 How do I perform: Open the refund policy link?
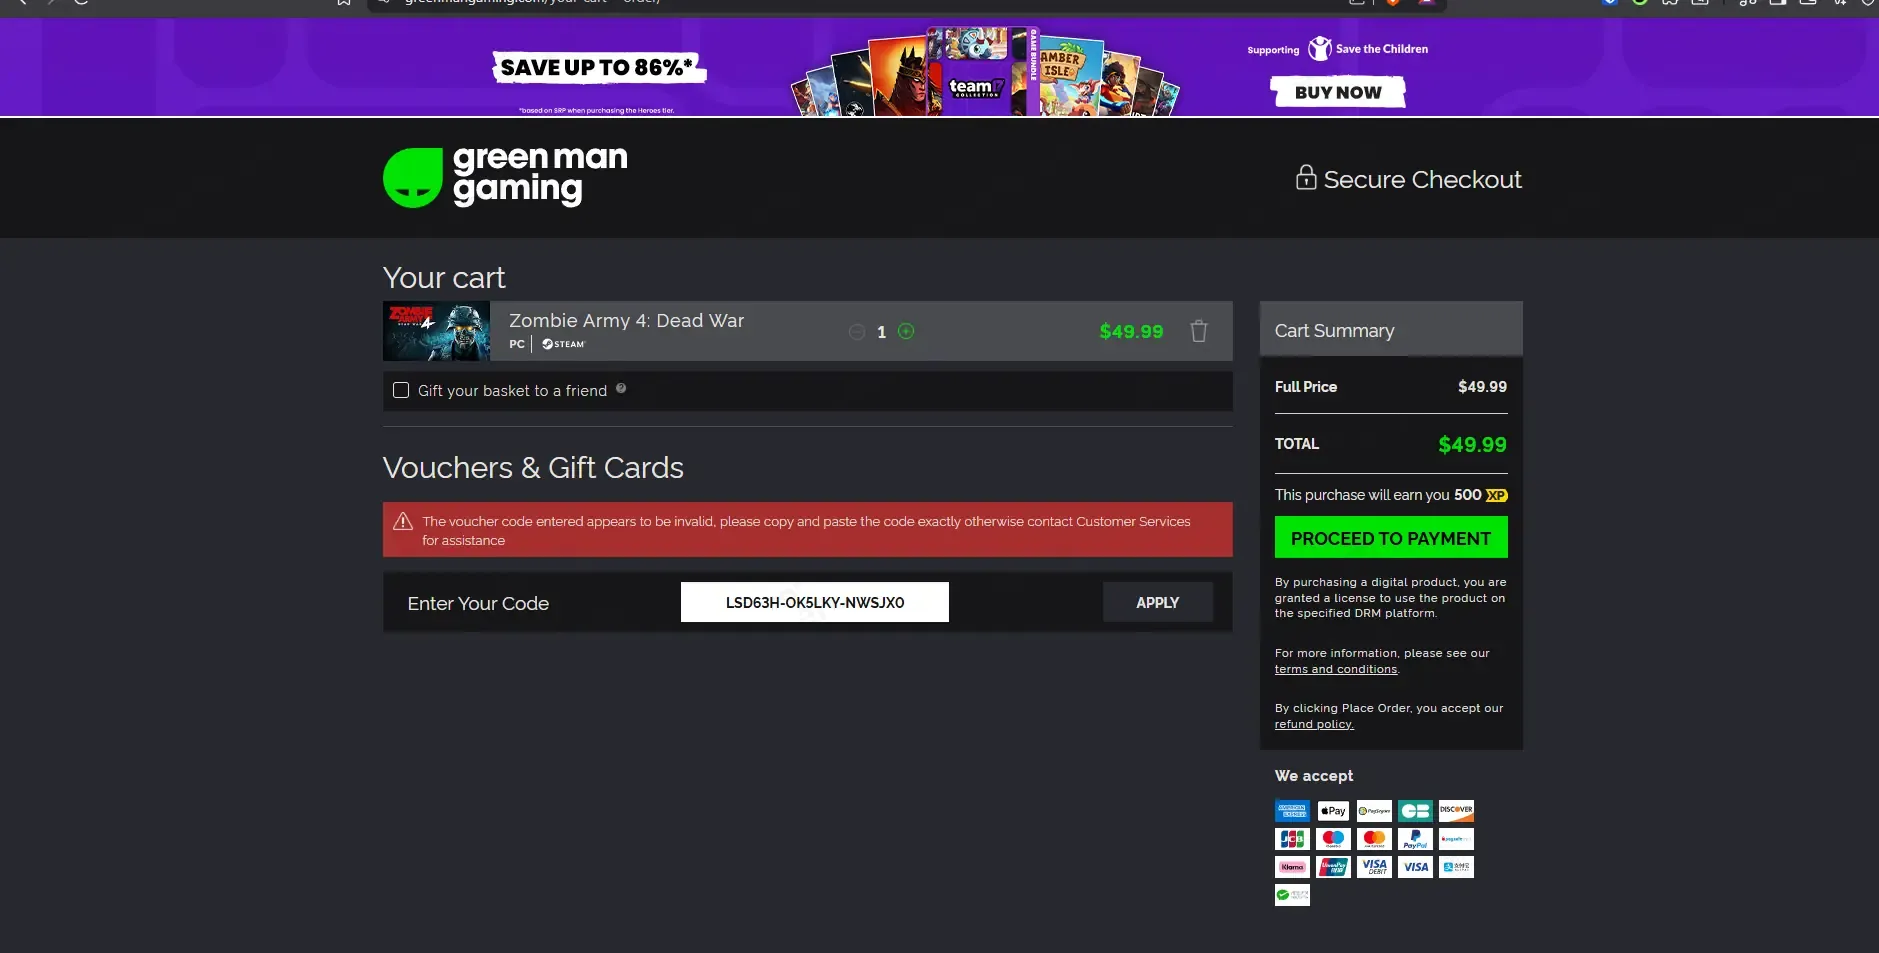click(x=1314, y=724)
